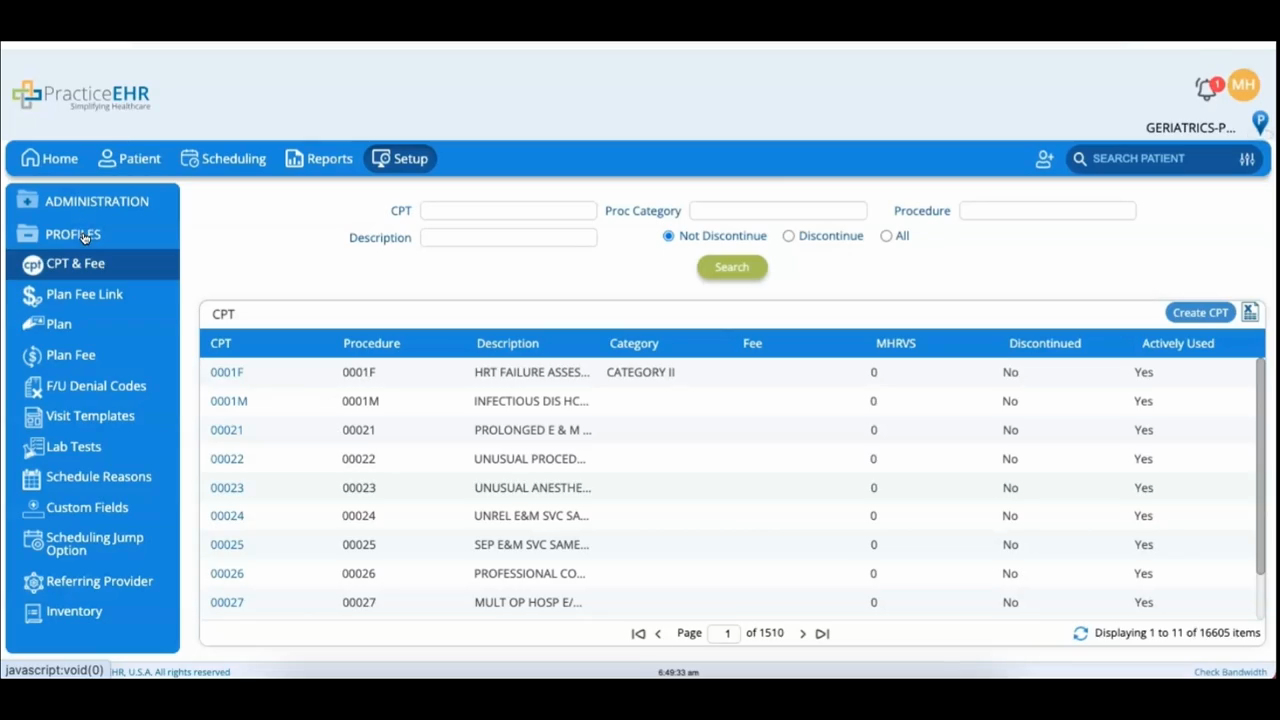Screen dimensions: 1280x720
Task: Open CPT link 0001M
Action: (x=229, y=401)
